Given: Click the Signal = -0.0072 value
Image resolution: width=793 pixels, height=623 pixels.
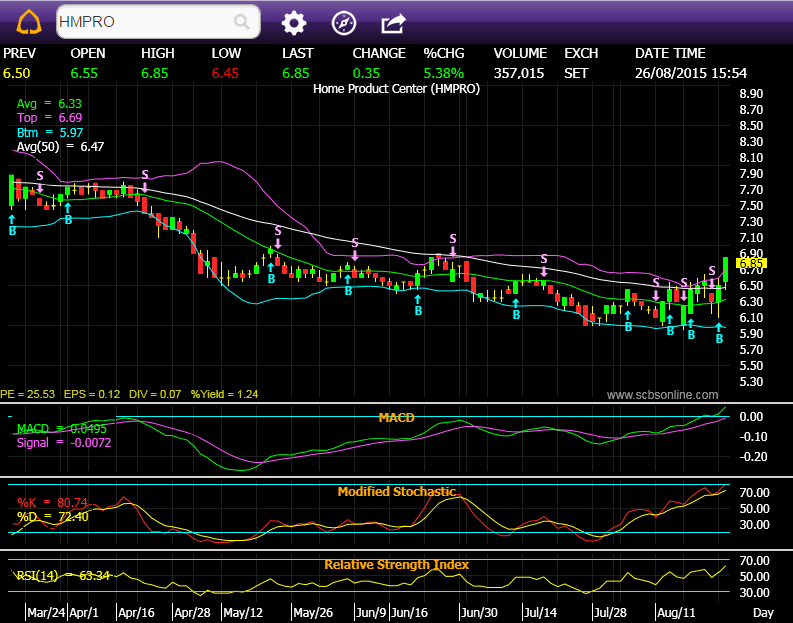Looking at the screenshot, I should click(x=64, y=442).
